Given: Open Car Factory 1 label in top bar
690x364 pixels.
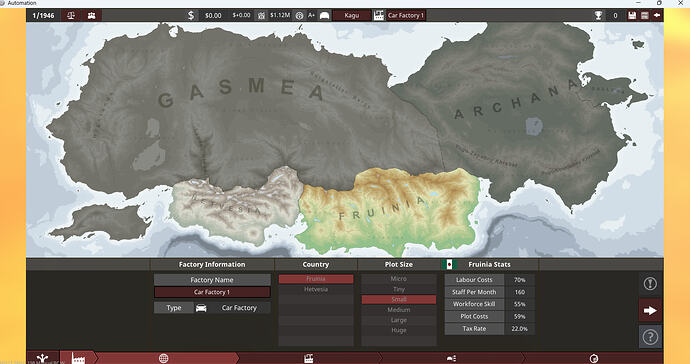Looking at the screenshot, I should (406, 15).
